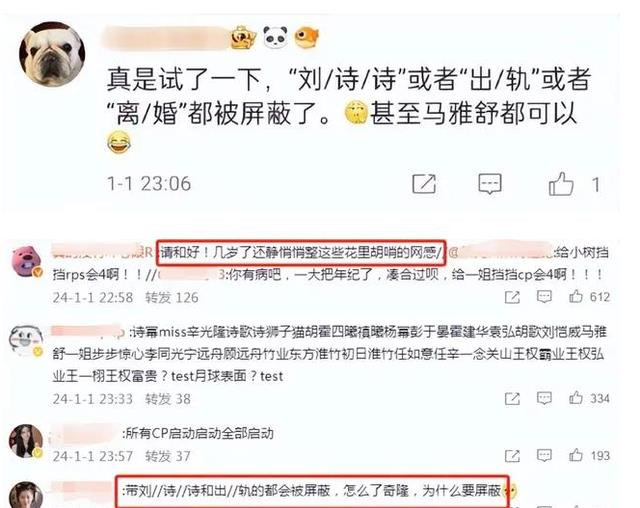The width and height of the screenshot is (640, 508).
Task: Open comments on the top post
Action: click(490, 184)
